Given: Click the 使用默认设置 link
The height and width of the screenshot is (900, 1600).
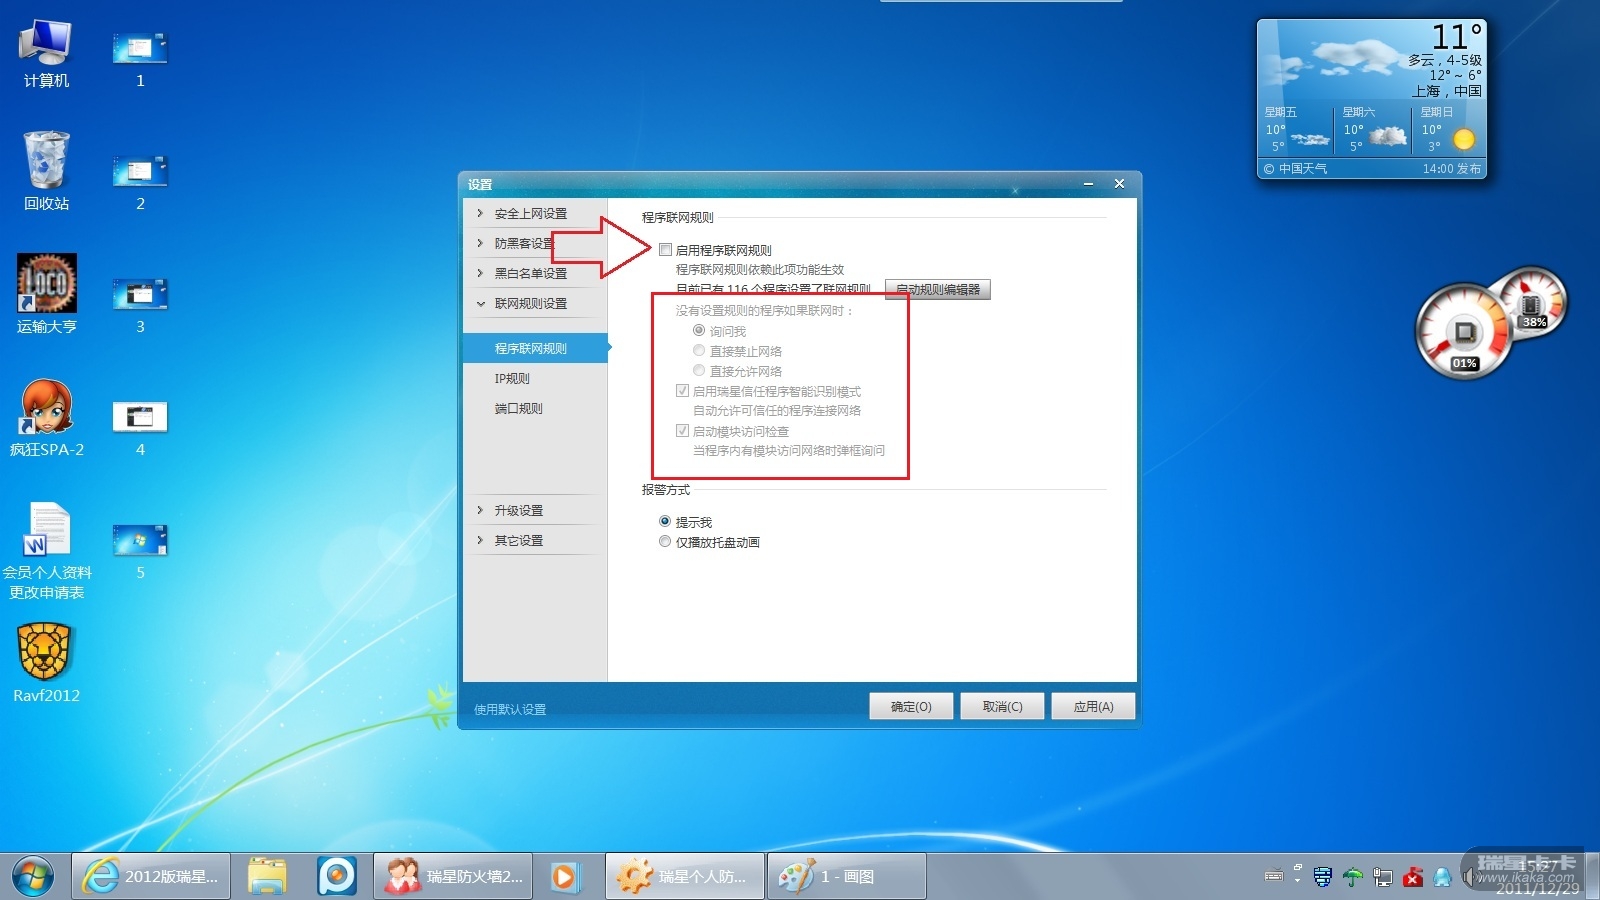Looking at the screenshot, I should [x=510, y=709].
